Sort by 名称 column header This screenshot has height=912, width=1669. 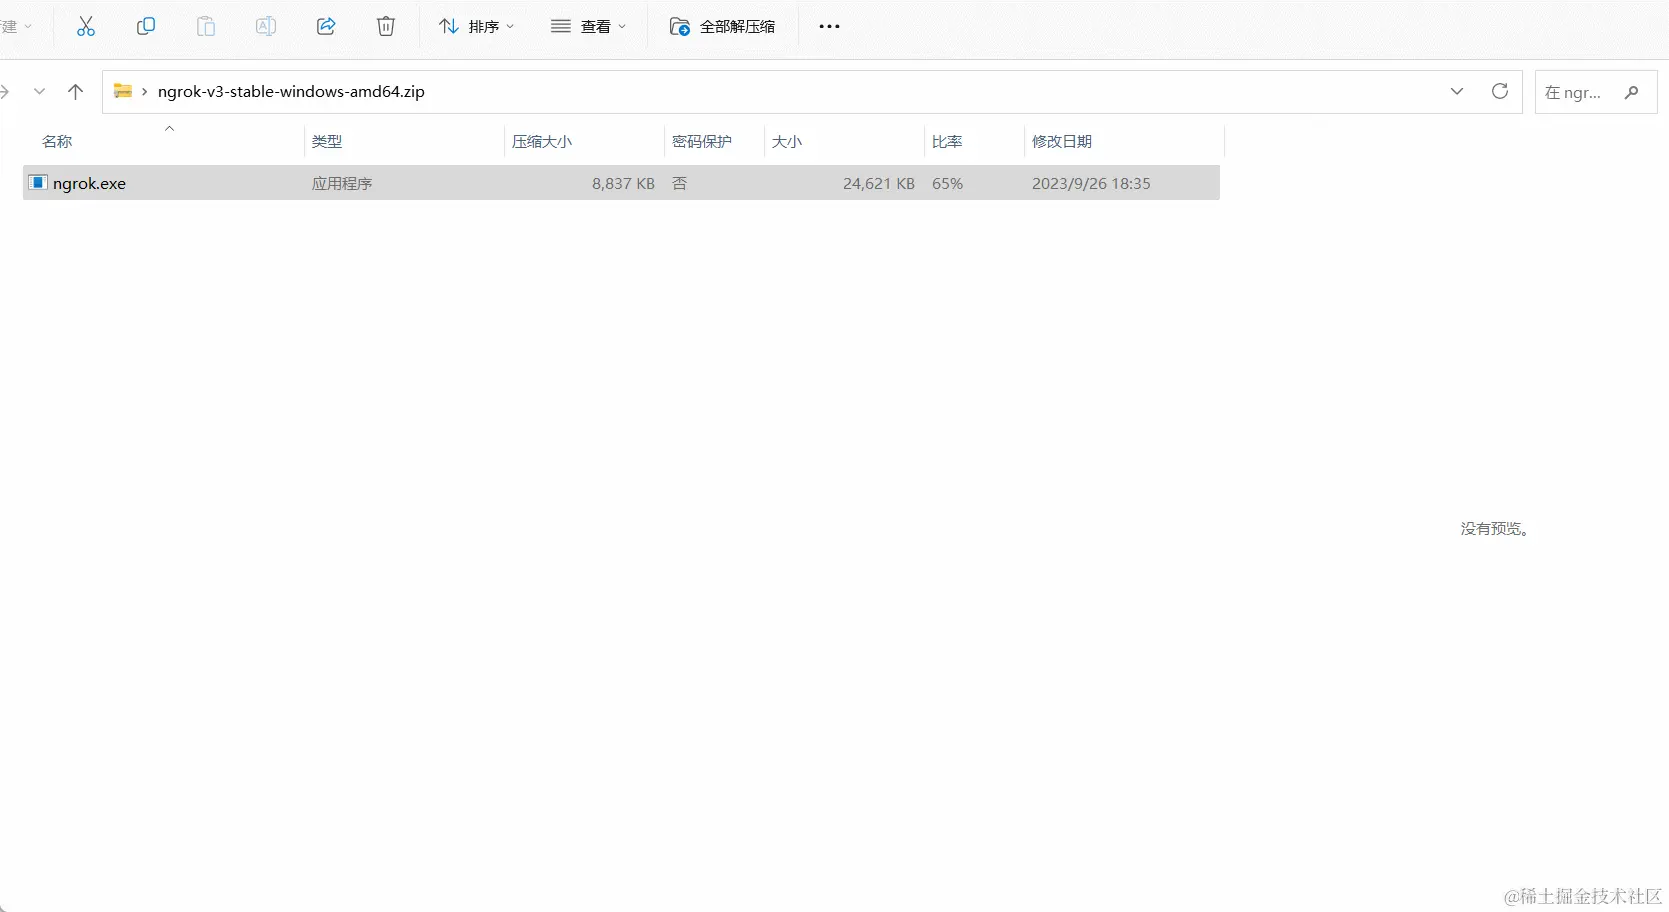point(57,142)
